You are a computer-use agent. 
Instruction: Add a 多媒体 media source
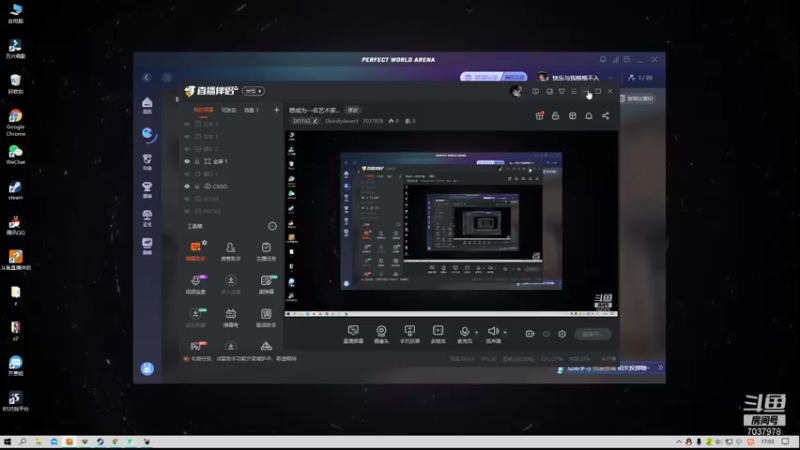438,334
